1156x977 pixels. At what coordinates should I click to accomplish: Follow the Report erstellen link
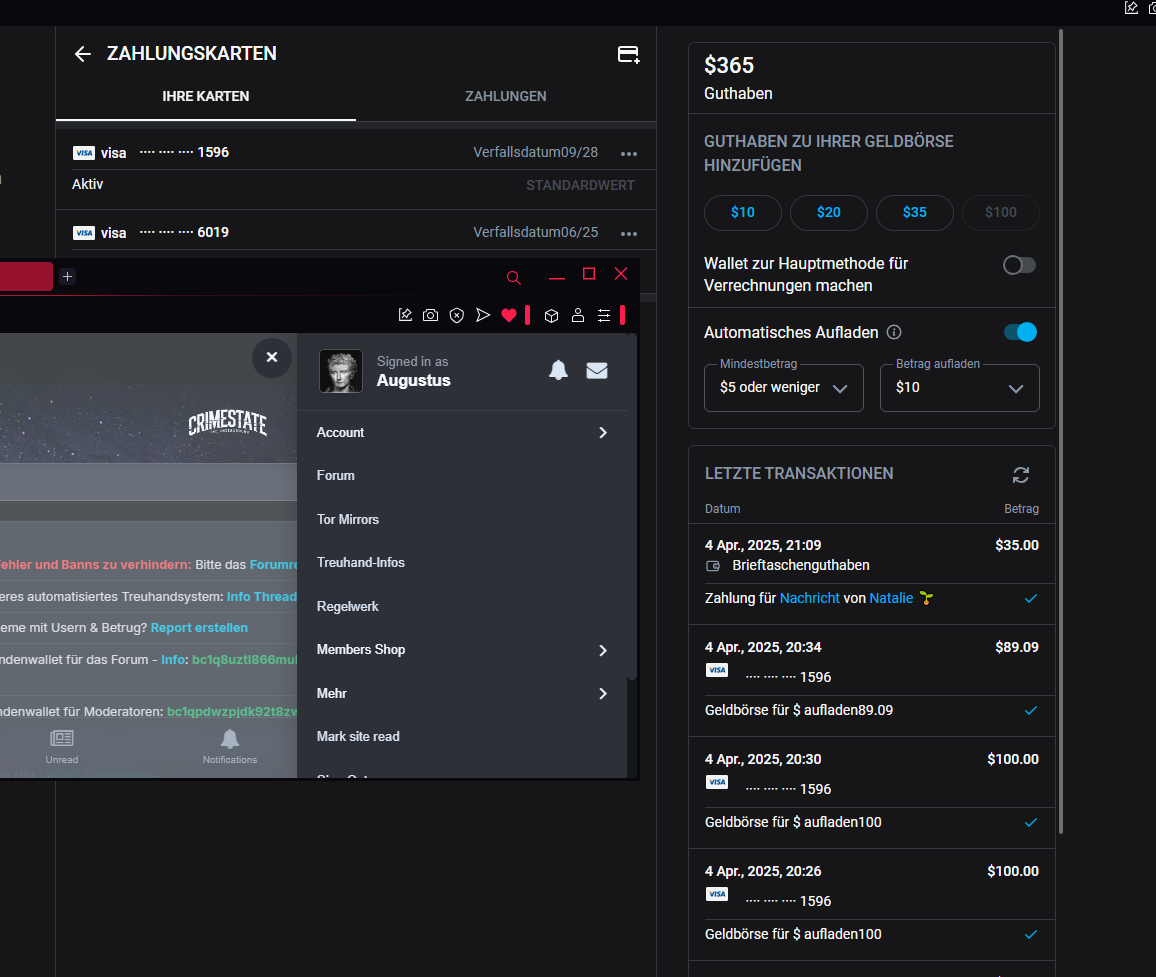199,627
